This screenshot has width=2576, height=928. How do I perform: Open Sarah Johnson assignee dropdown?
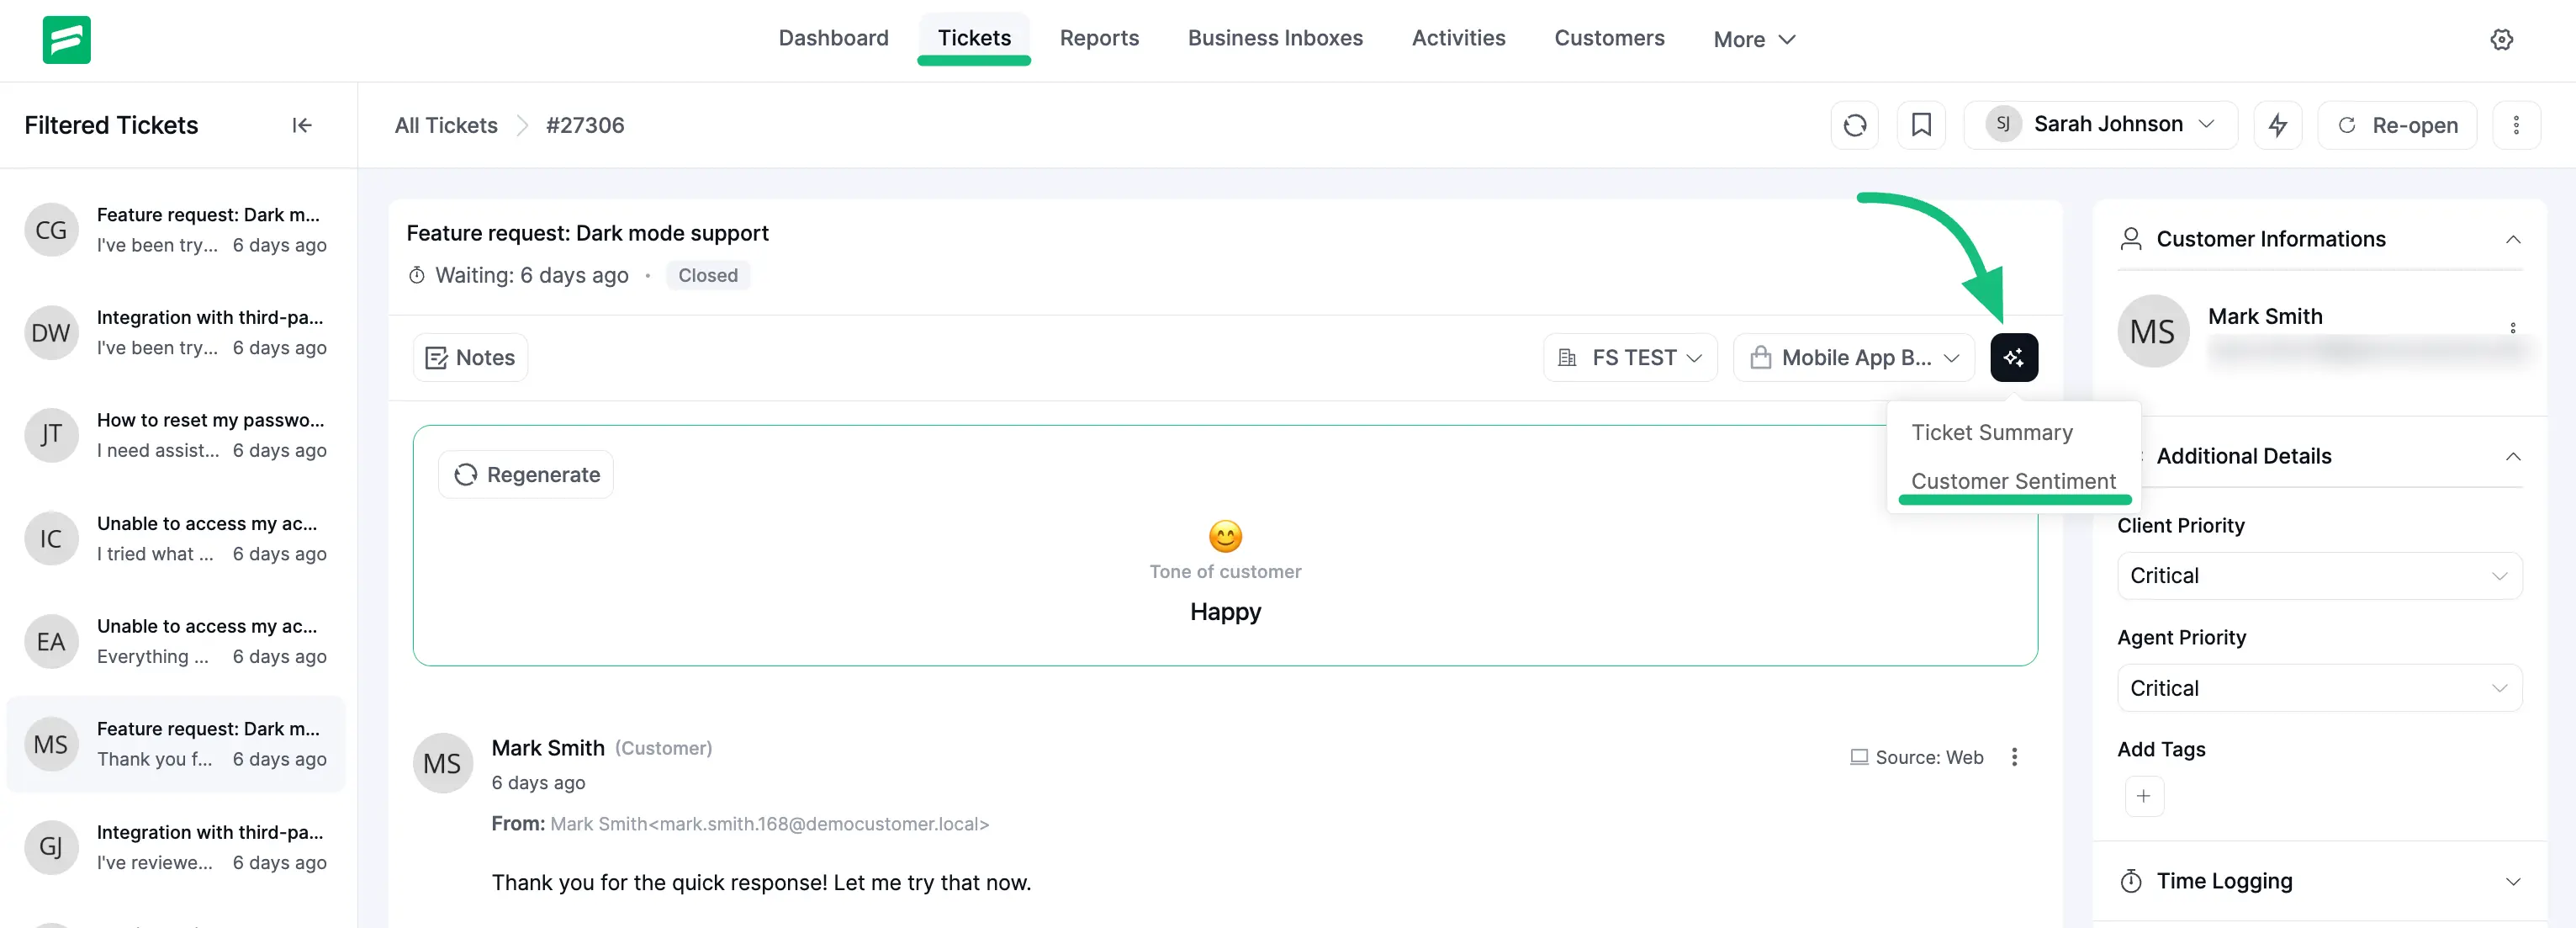tap(2100, 125)
